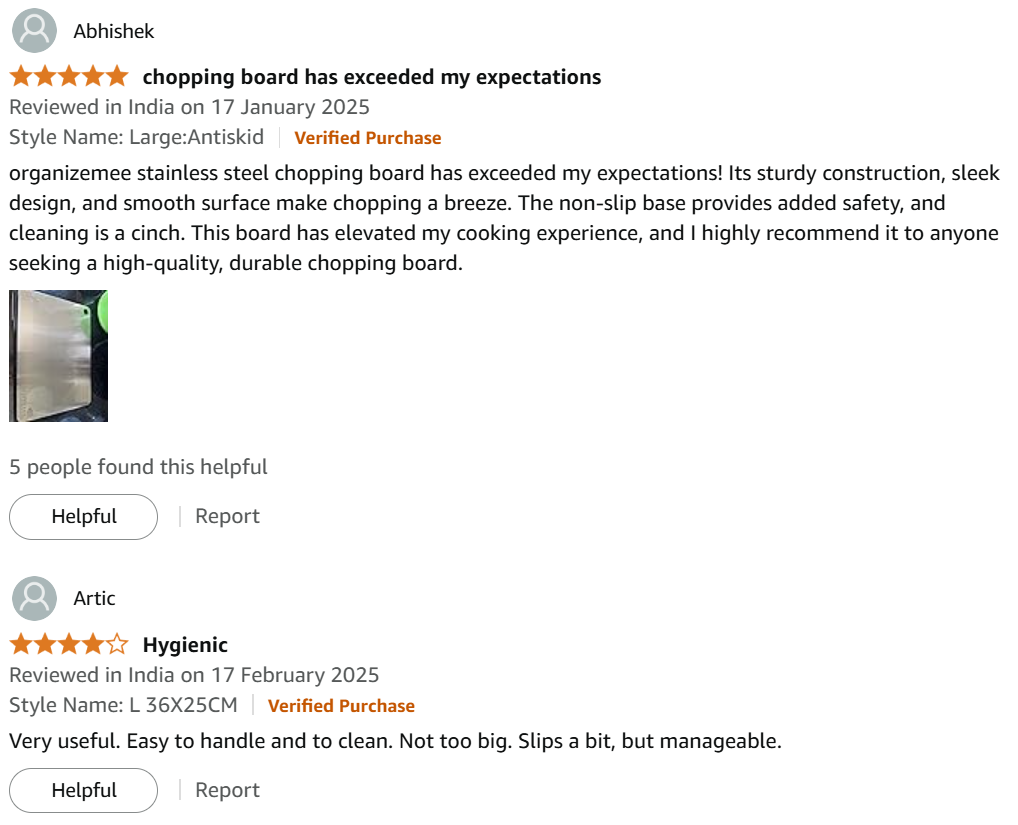Click the "Reviewed in India on 17 February 2025" line
The image size is (1018, 825).
point(194,675)
